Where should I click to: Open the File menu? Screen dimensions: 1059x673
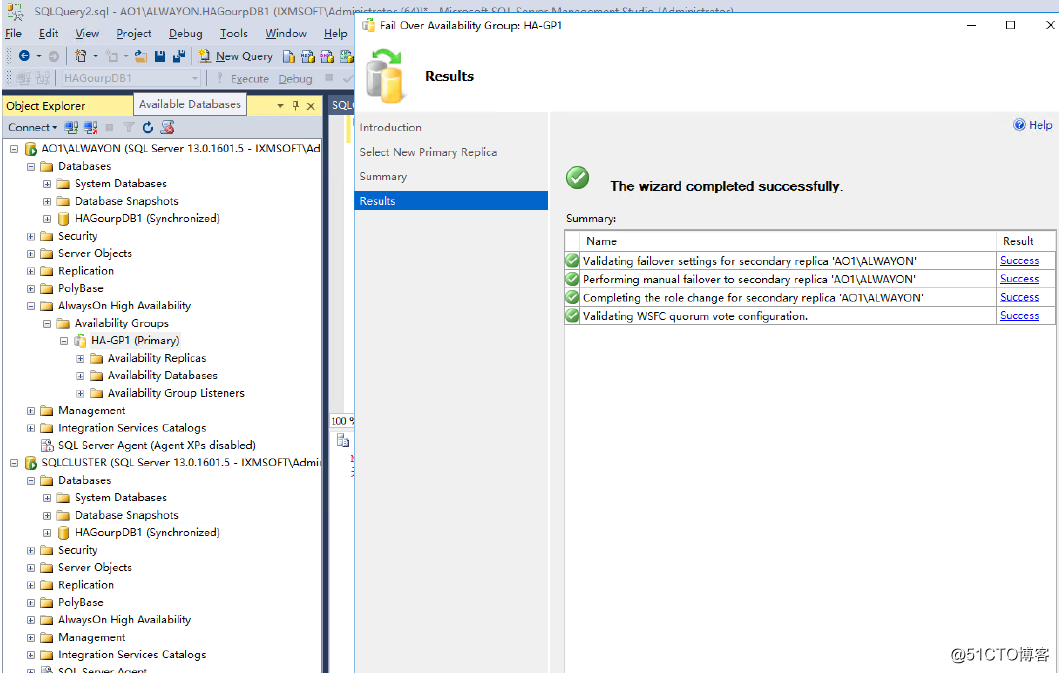(x=14, y=33)
